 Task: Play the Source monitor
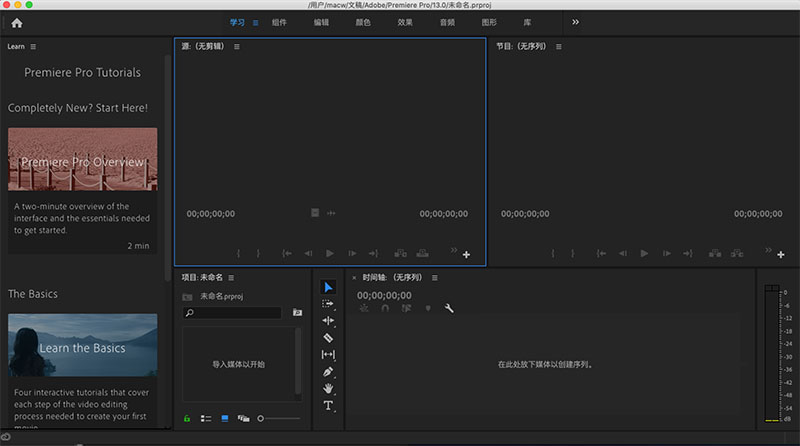[x=330, y=253]
